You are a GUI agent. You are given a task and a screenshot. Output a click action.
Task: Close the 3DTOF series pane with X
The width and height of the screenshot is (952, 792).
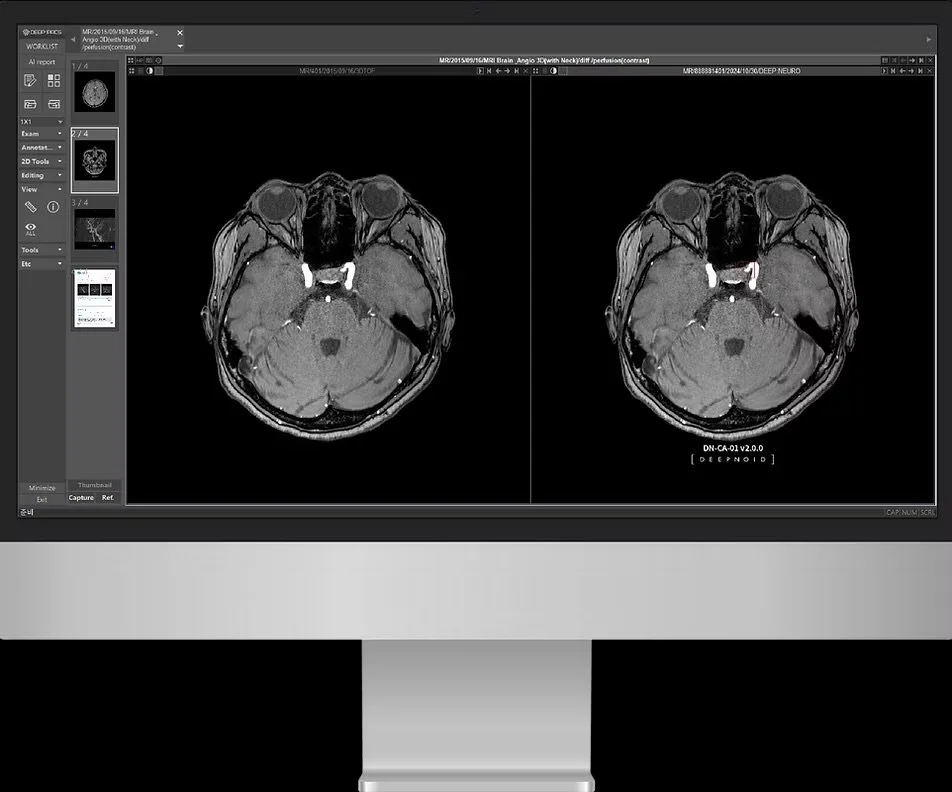526,71
